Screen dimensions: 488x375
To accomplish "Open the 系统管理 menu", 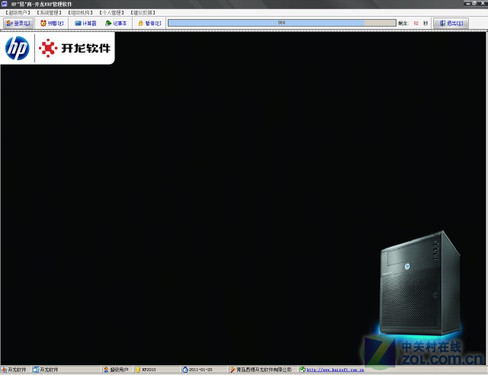I will [49, 13].
